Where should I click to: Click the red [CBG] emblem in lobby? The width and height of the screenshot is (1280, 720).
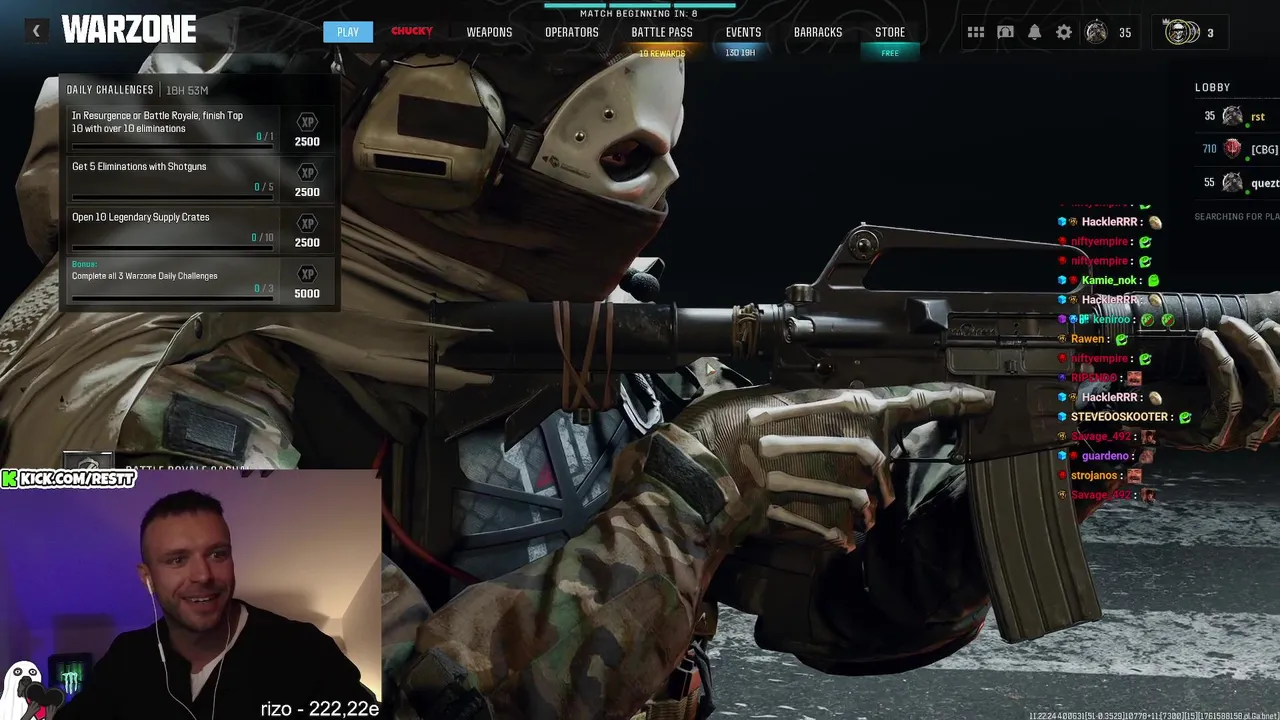click(1232, 149)
